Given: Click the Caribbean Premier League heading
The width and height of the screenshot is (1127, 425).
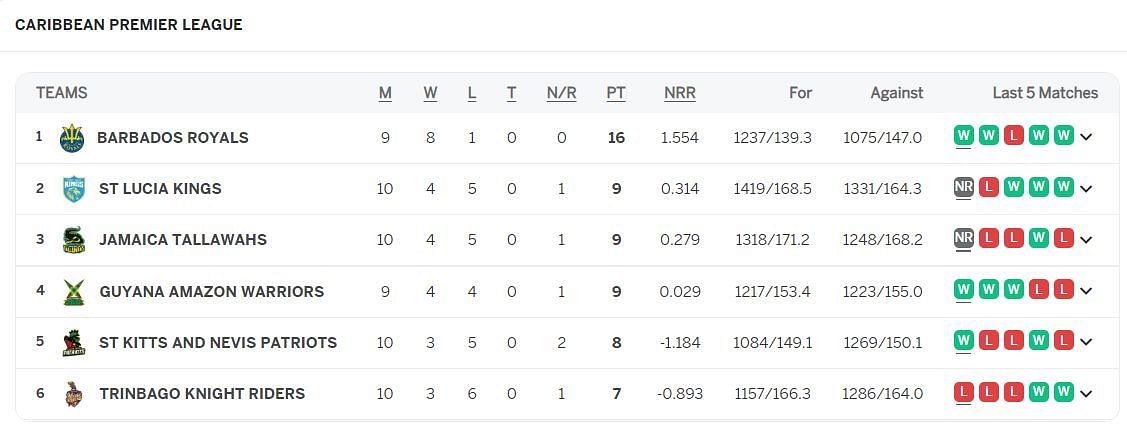Looking at the screenshot, I should (129, 24).
